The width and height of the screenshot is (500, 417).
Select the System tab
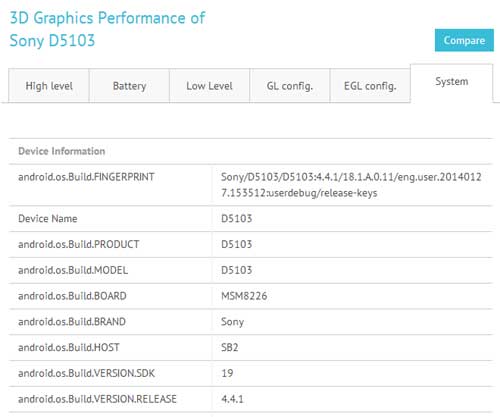coord(452,82)
